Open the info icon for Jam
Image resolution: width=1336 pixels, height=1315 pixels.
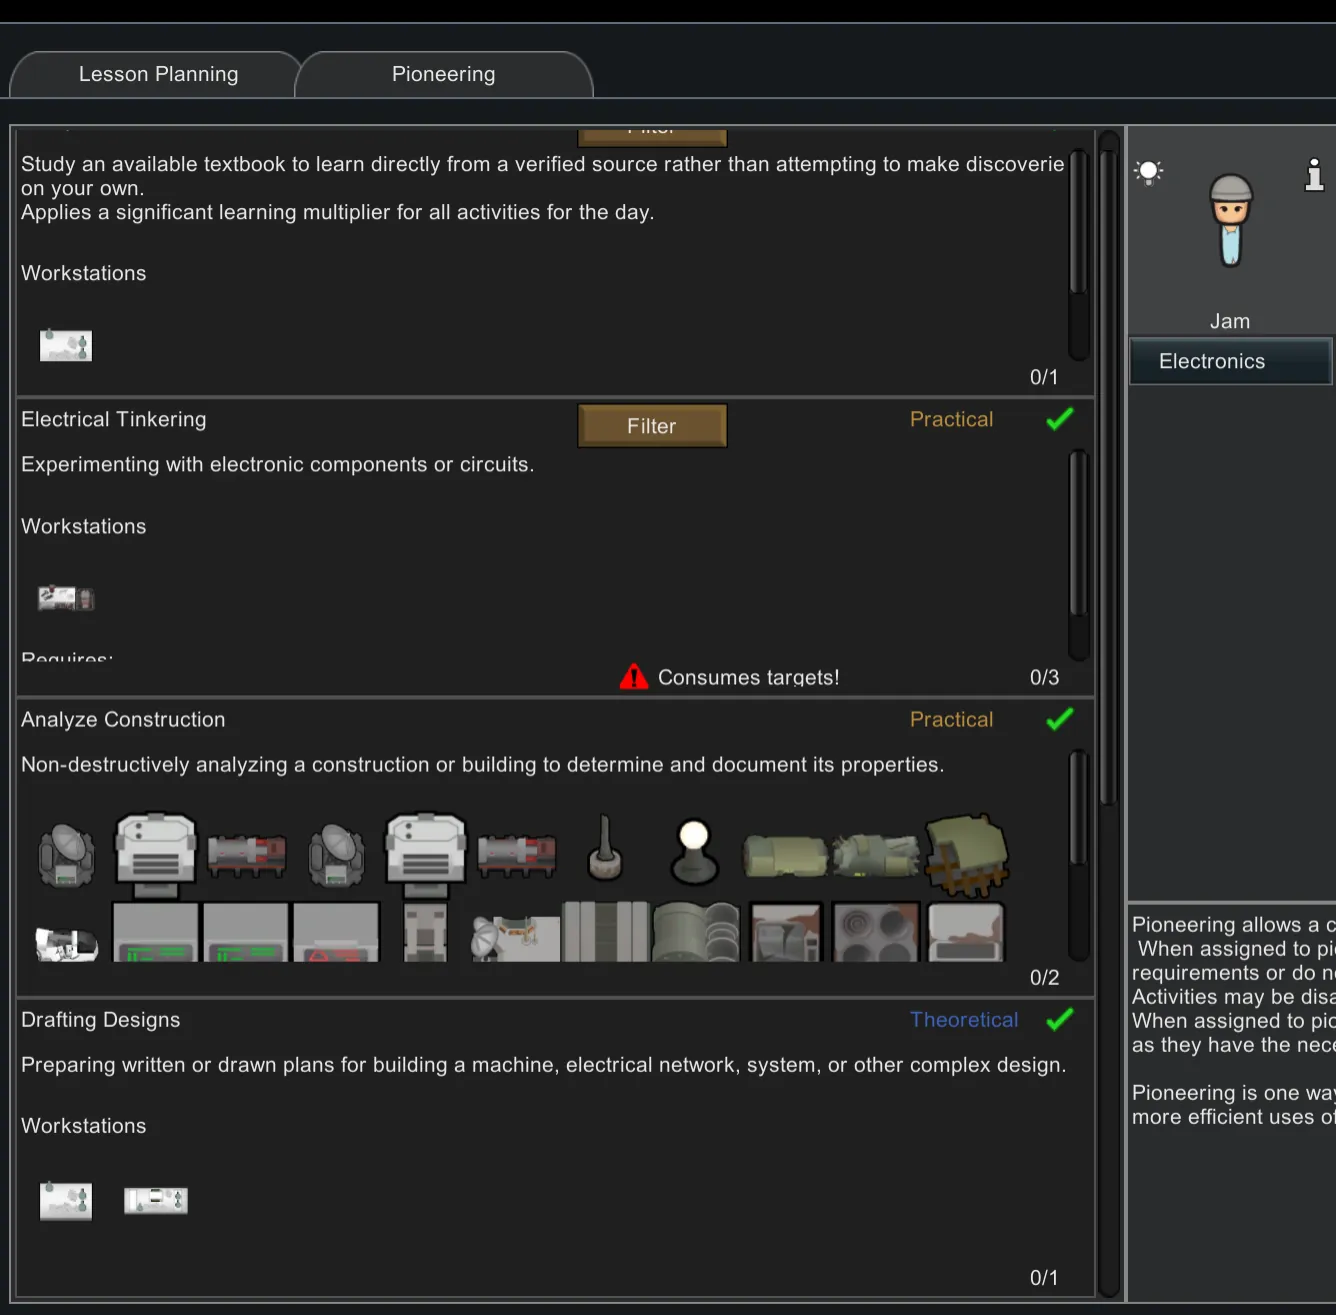pyautogui.click(x=1314, y=175)
